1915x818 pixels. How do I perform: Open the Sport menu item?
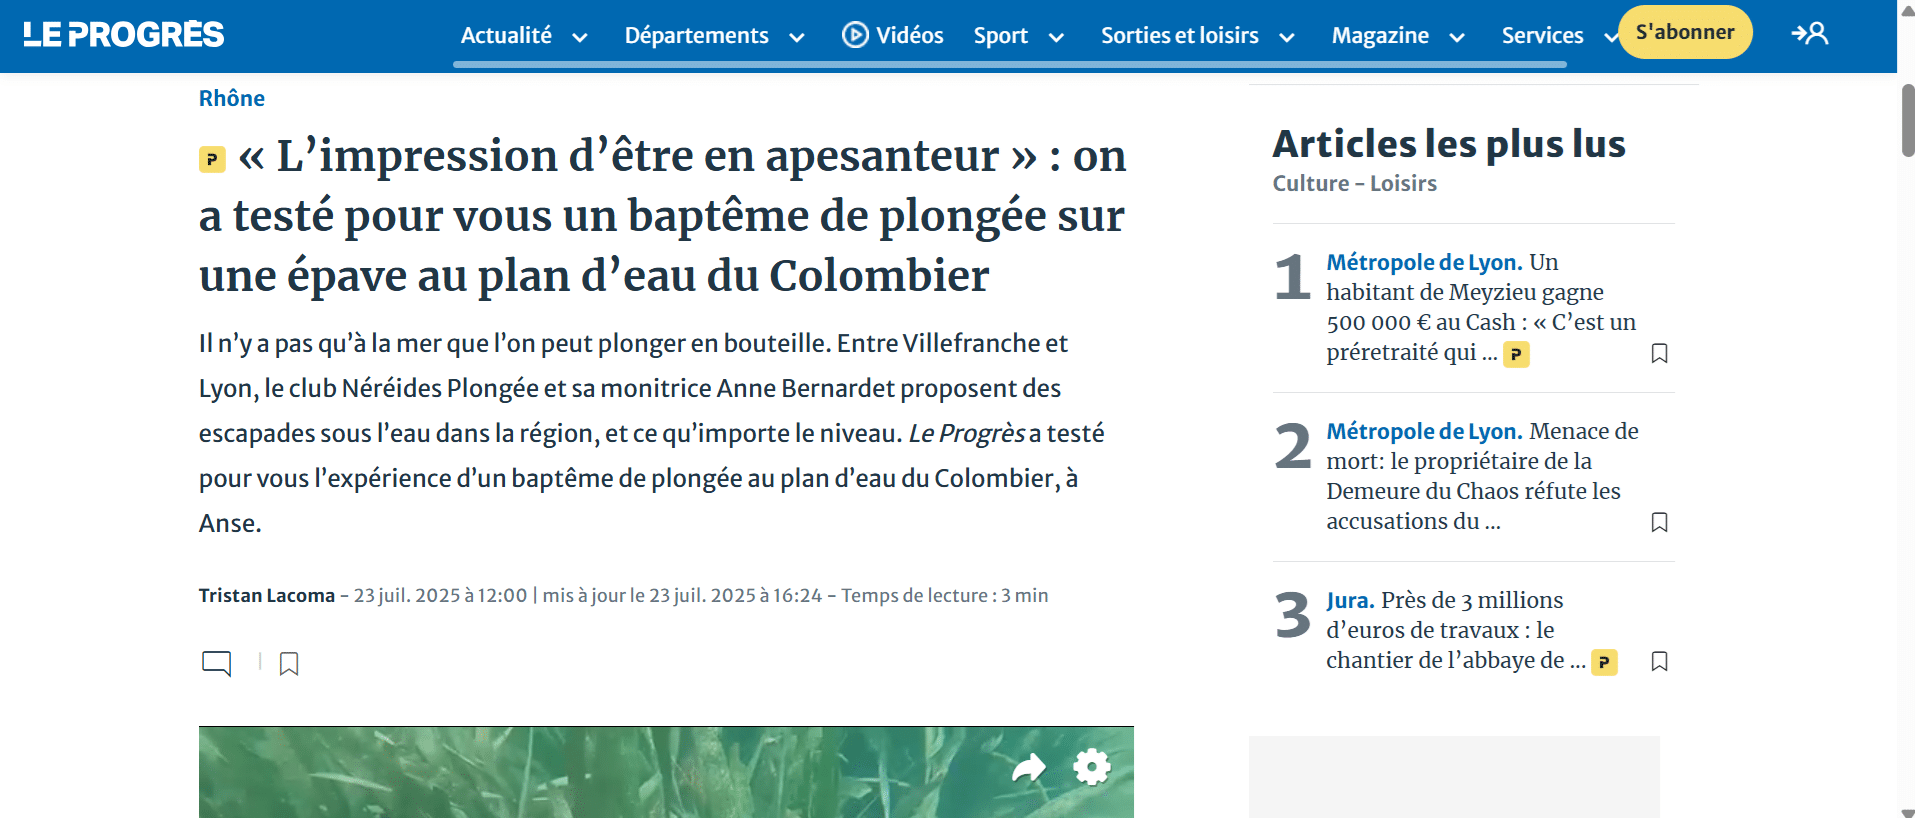[1000, 36]
